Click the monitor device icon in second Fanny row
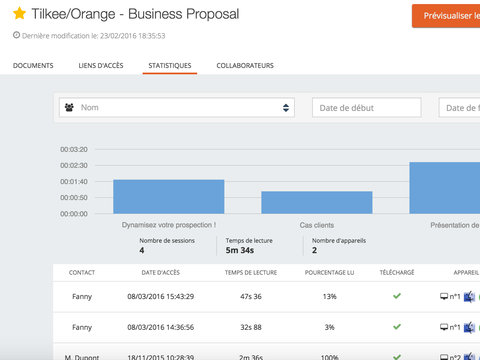 (x=444, y=327)
